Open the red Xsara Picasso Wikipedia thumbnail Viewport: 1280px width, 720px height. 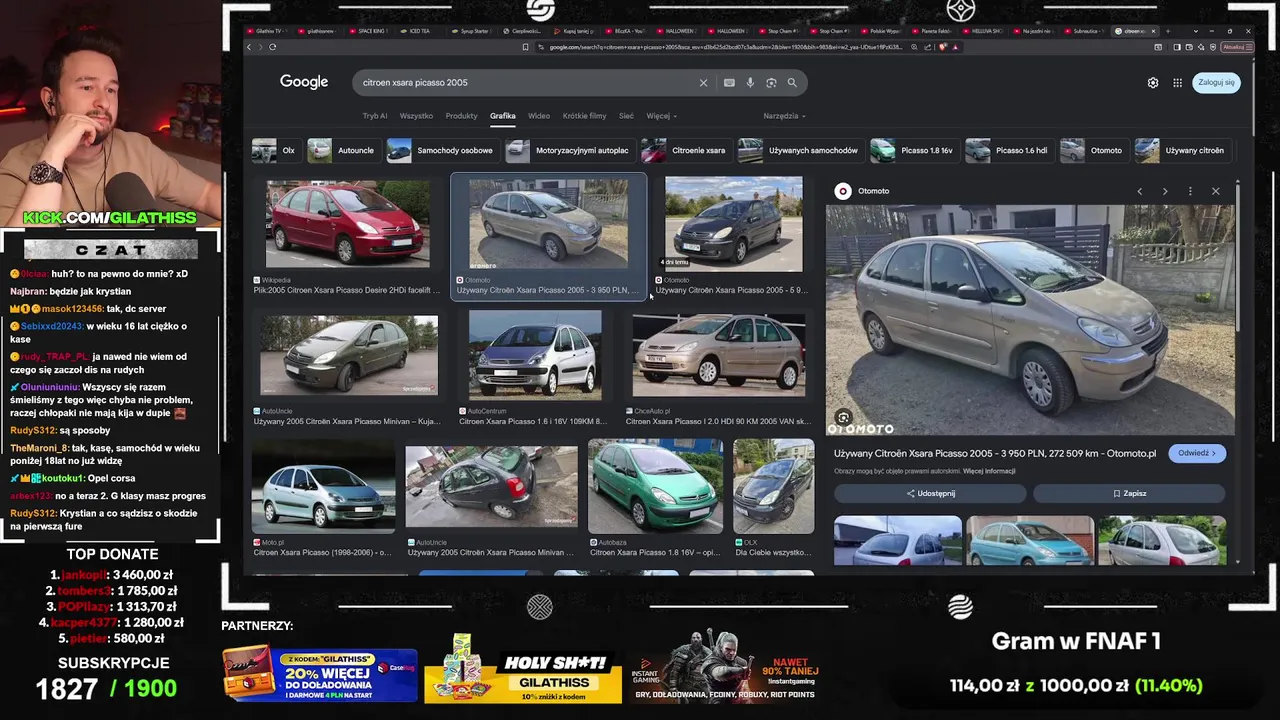click(x=348, y=225)
